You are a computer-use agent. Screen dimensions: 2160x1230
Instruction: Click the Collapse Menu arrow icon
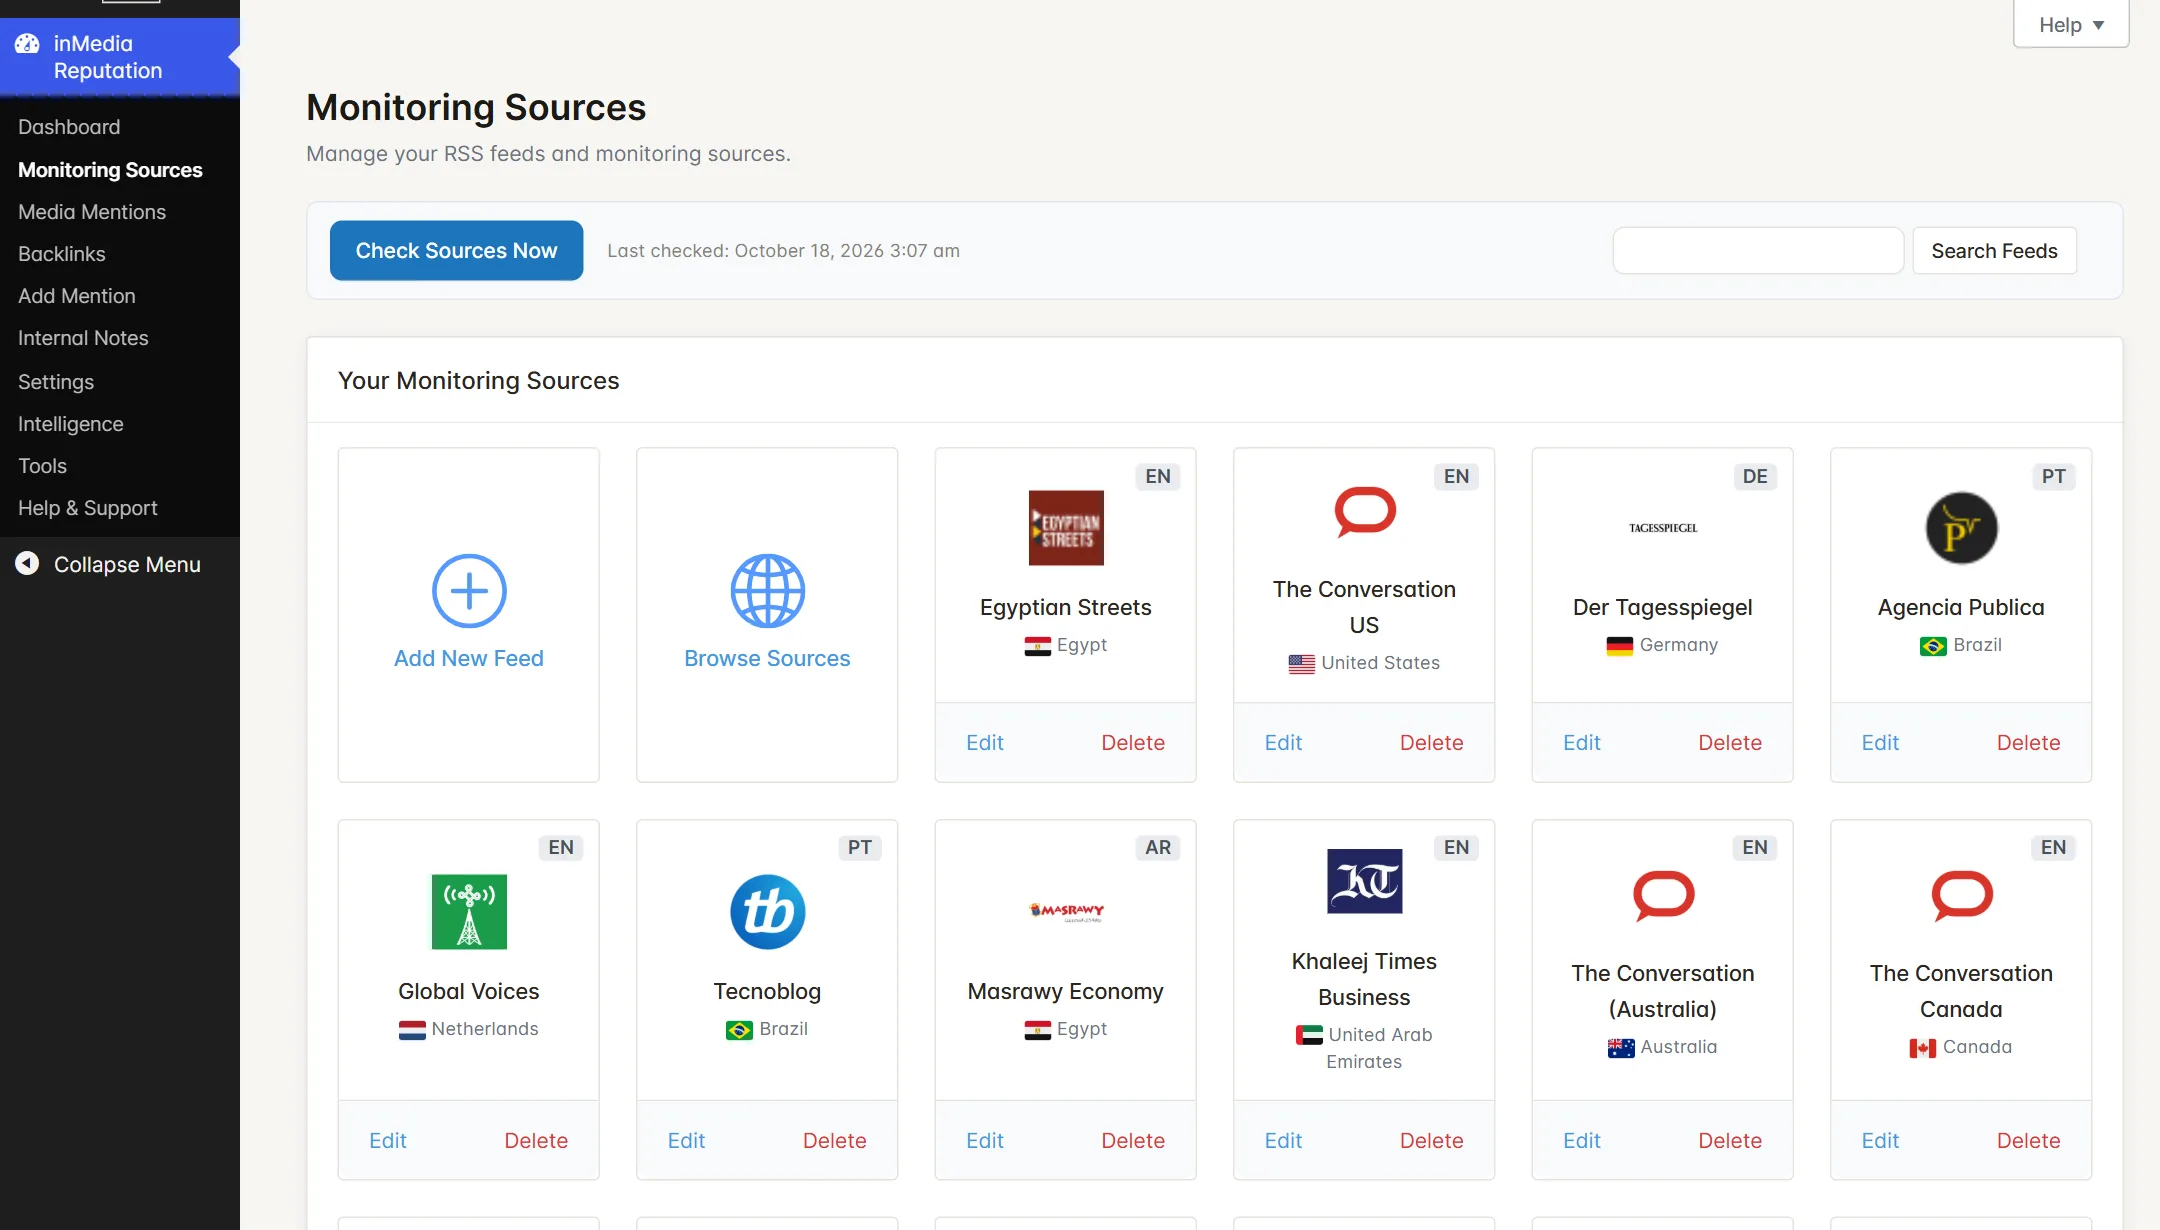27,564
